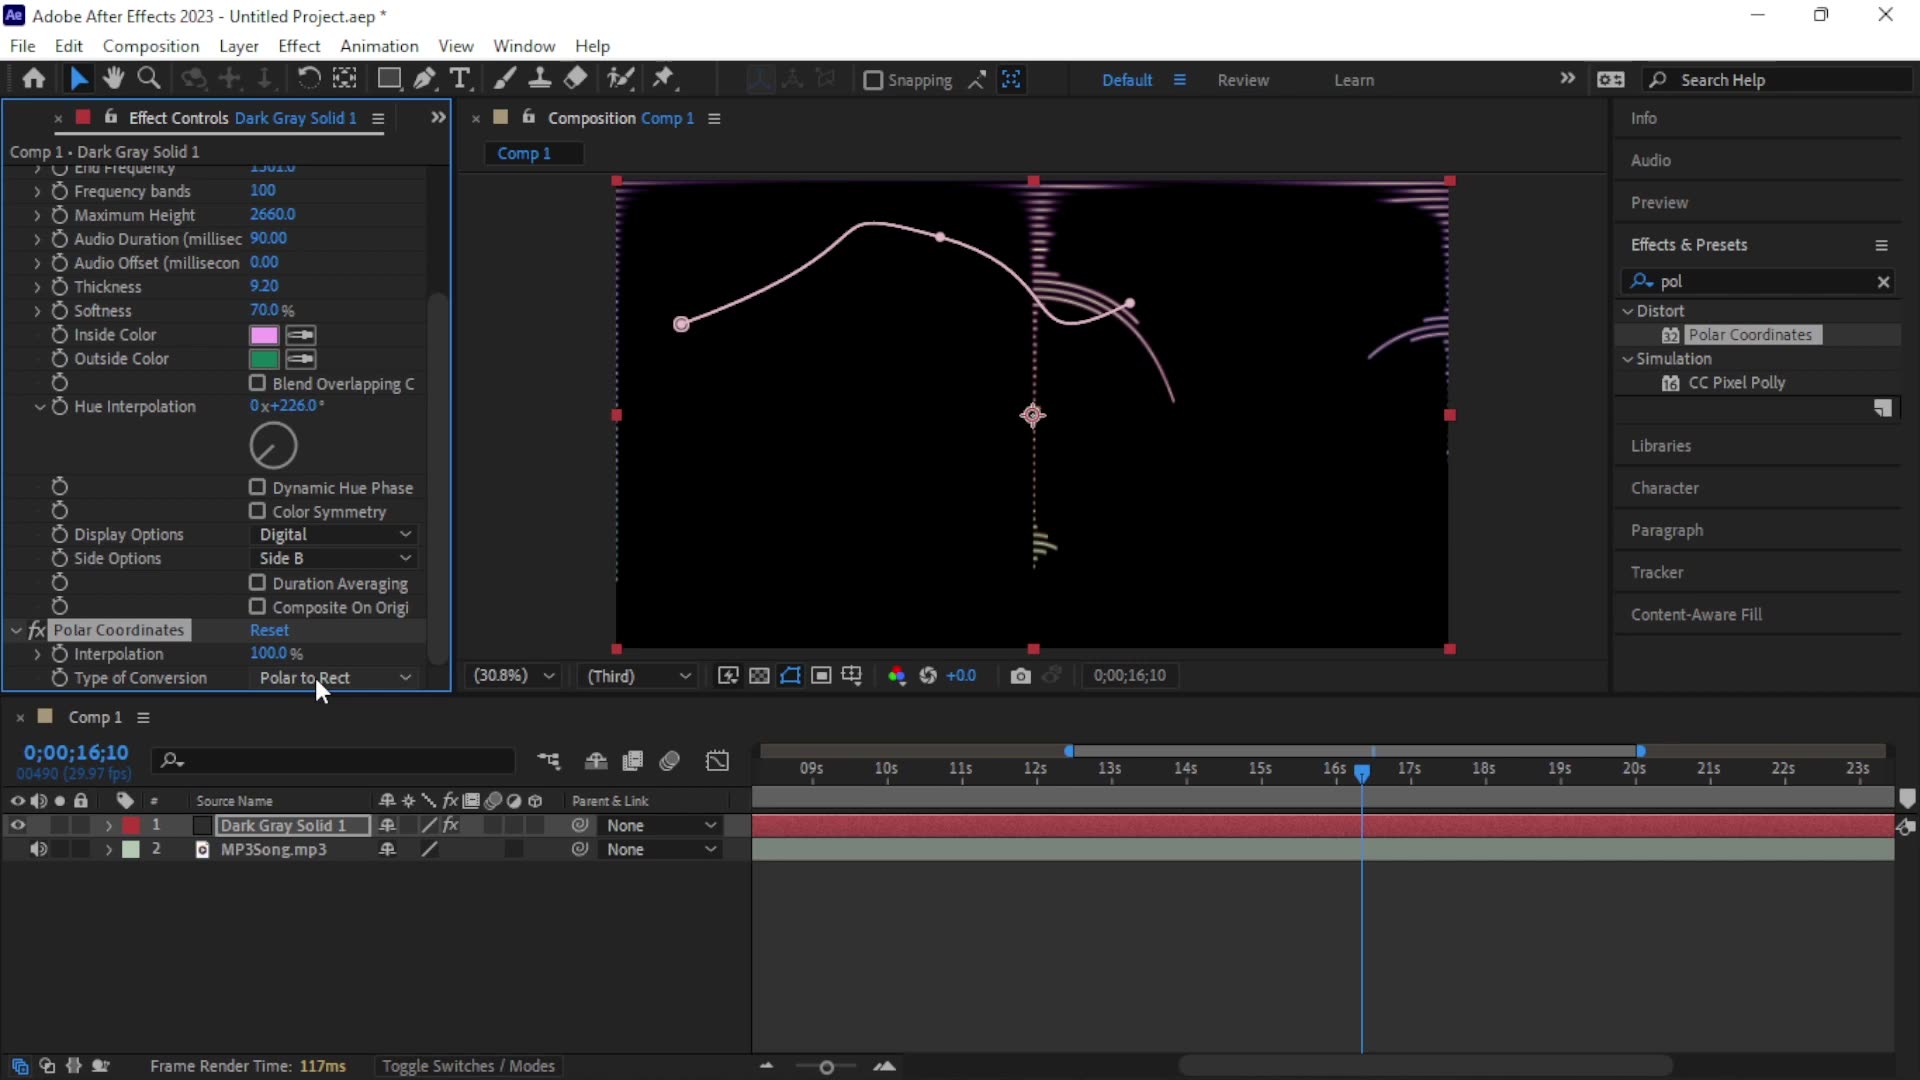Select the Brush tool
The image size is (1920, 1080).
(505, 79)
